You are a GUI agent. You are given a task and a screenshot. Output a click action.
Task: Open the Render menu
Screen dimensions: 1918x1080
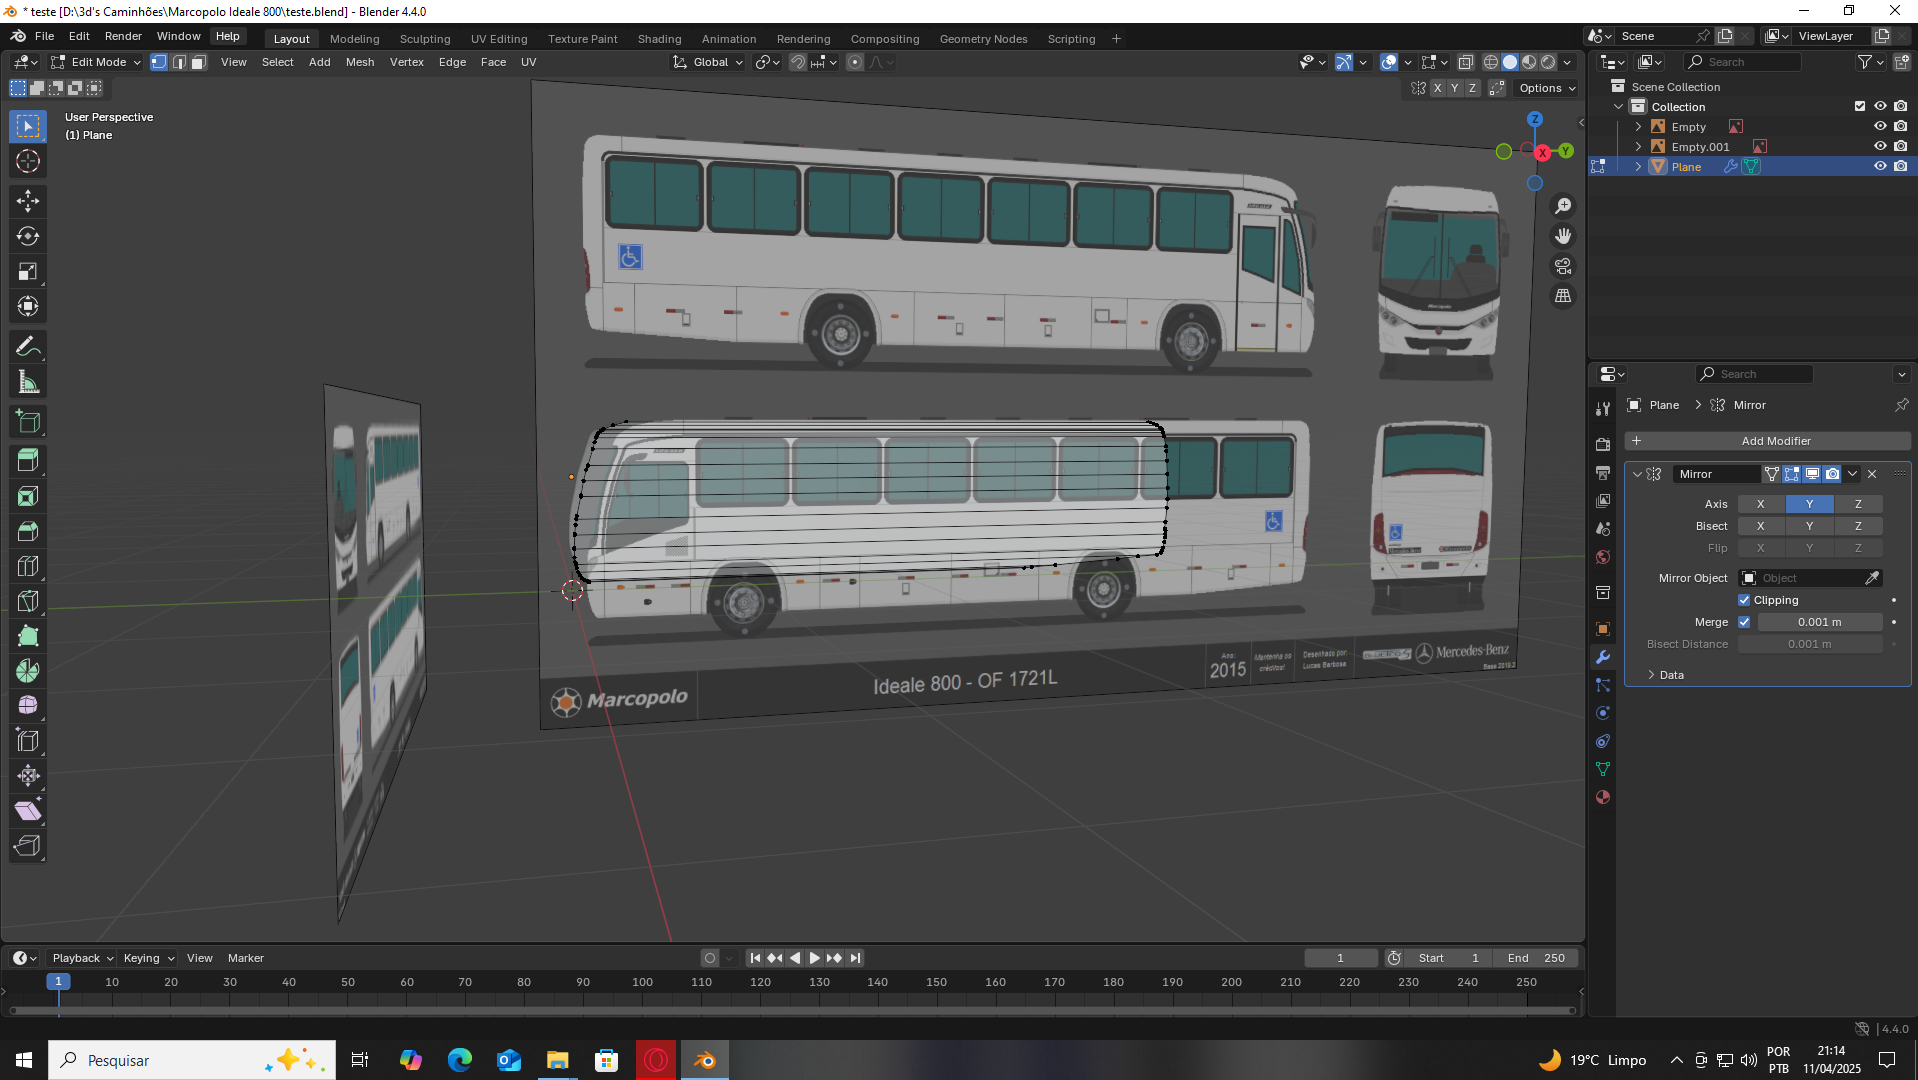click(123, 36)
